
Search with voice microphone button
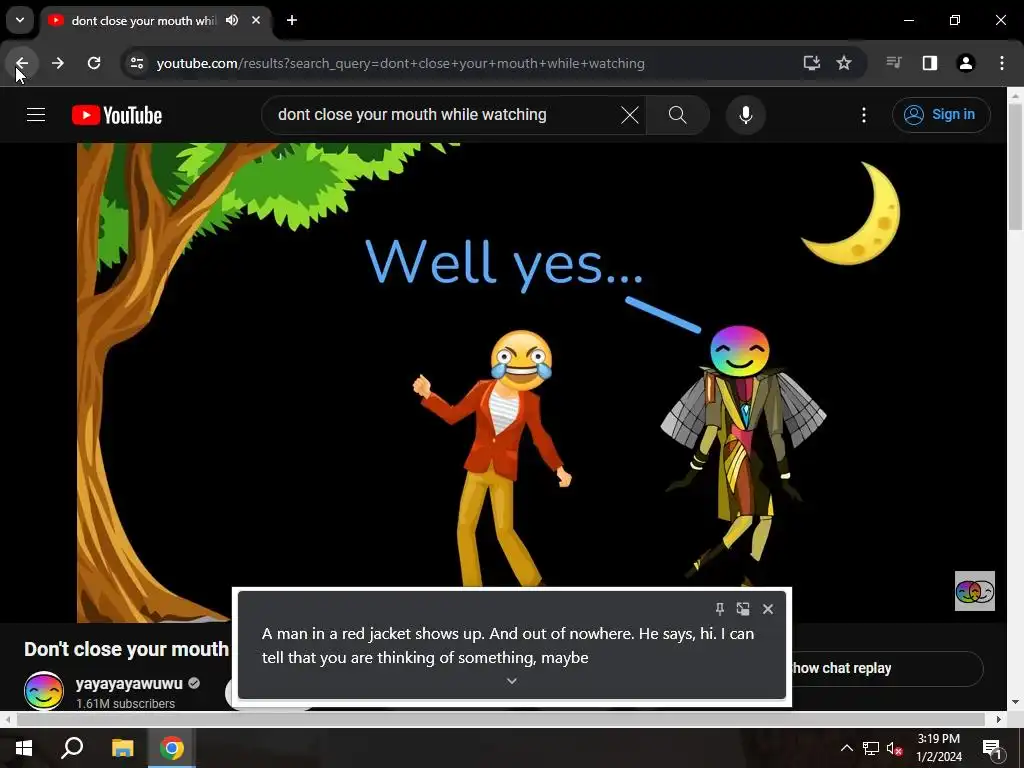coord(746,115)
